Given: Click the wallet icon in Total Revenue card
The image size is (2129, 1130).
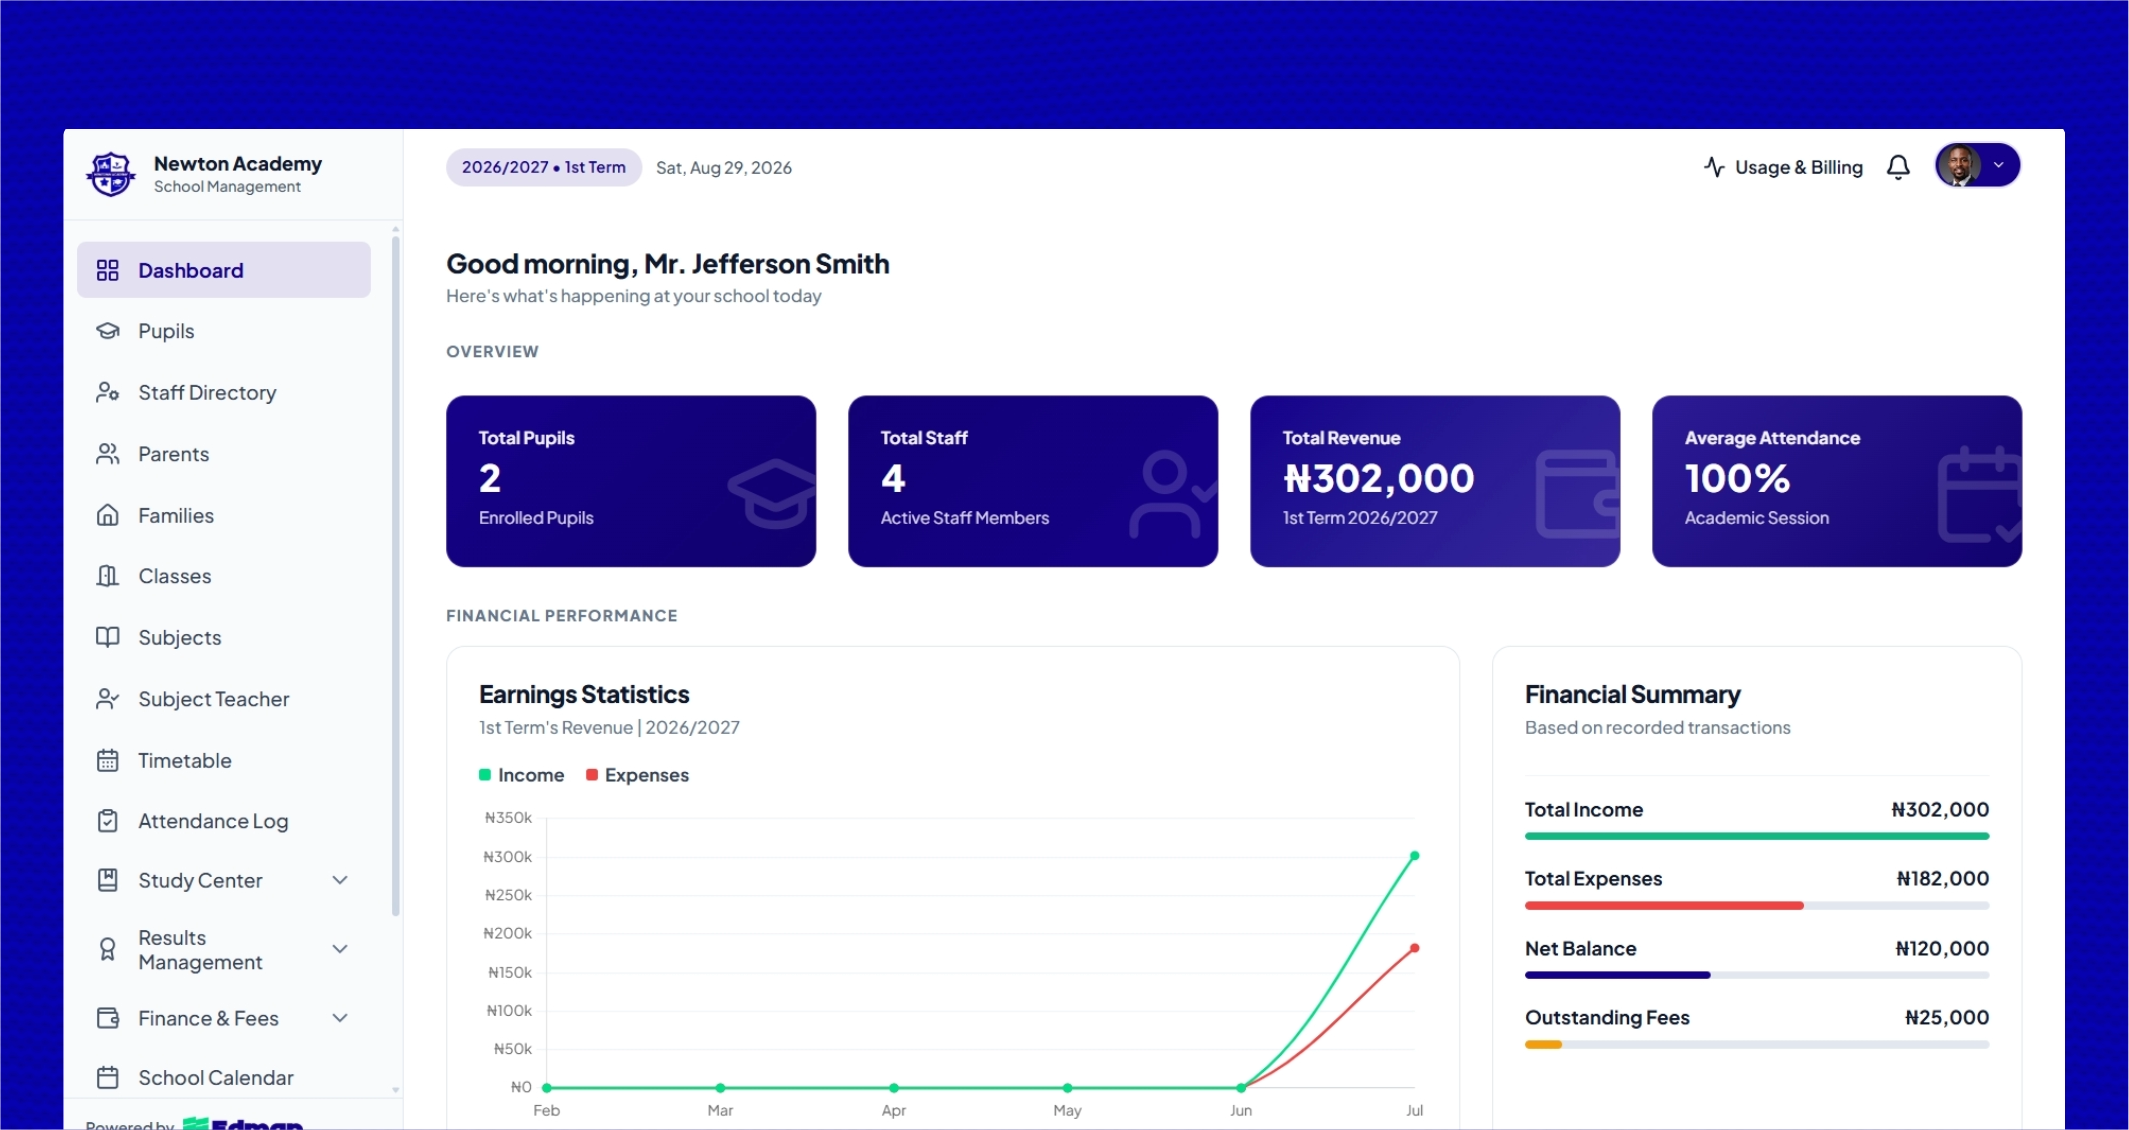Looking at the screenshot, I should [x=1577, y=494].
